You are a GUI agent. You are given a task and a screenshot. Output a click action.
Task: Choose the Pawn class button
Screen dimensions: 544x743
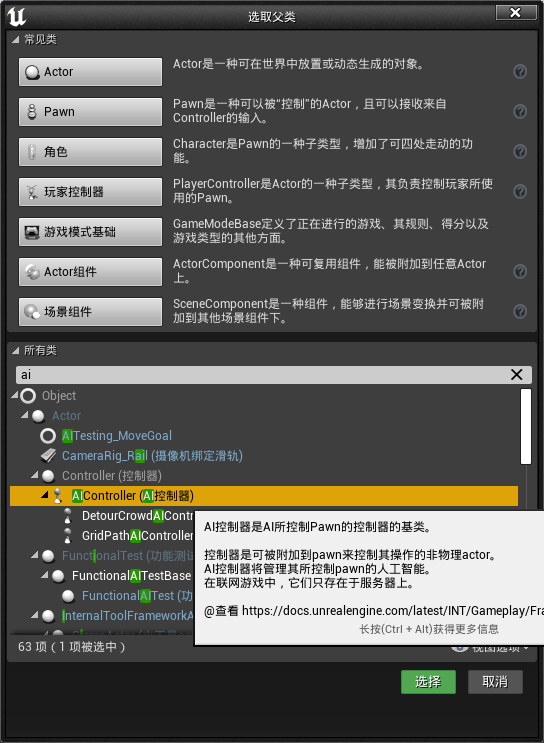(x=90, y=112)
